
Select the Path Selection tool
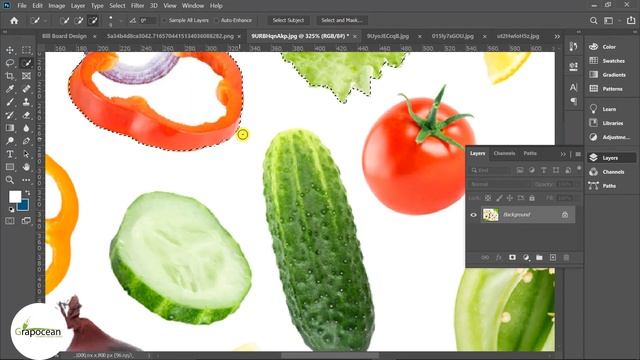[x=26, y=154]
